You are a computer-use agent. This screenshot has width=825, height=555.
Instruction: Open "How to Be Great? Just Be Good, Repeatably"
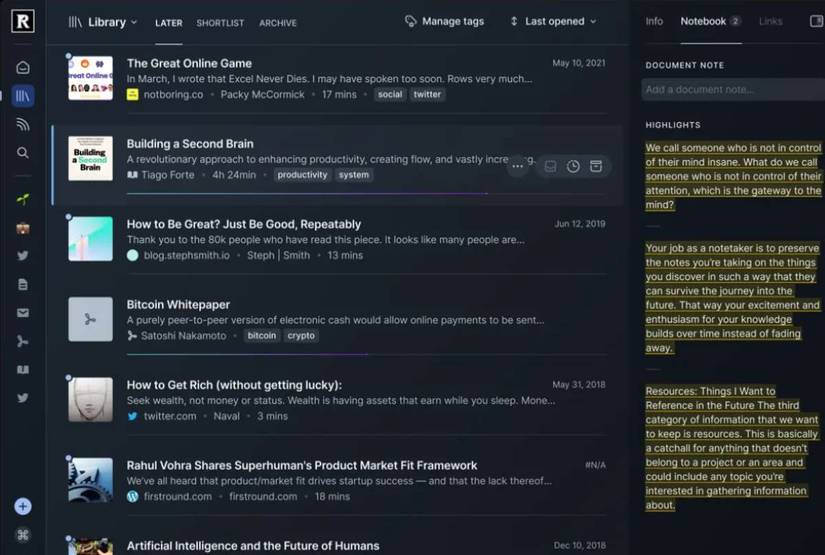pyautogui.click(x=244, y=224)
